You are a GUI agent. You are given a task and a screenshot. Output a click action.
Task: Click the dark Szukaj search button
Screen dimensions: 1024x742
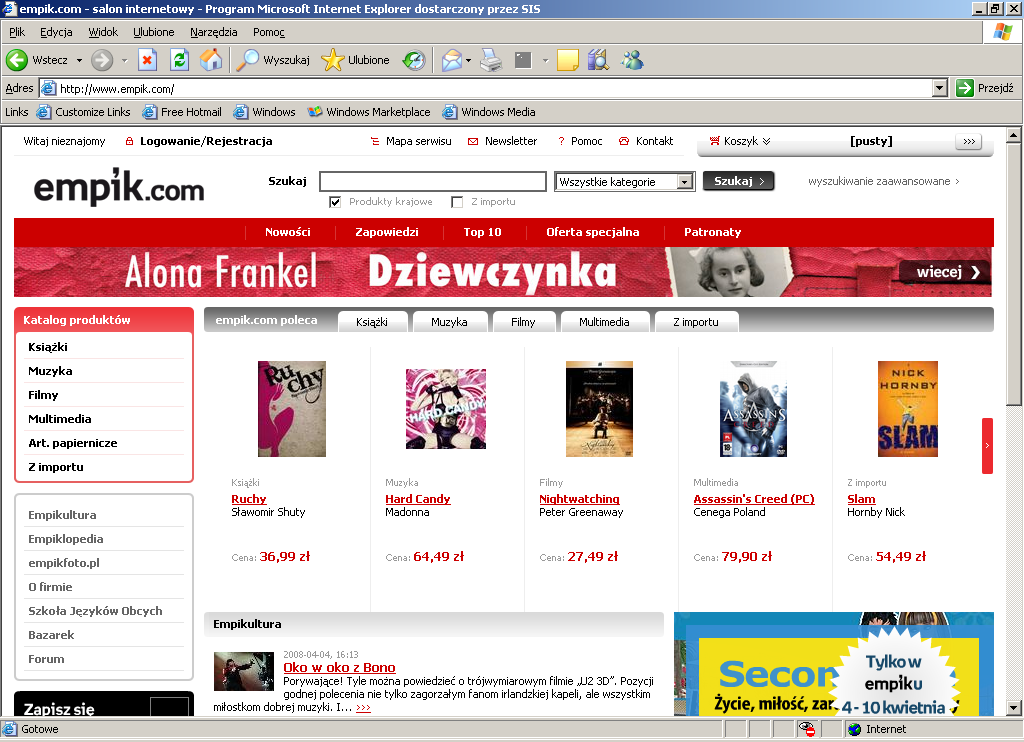point(739,181)
